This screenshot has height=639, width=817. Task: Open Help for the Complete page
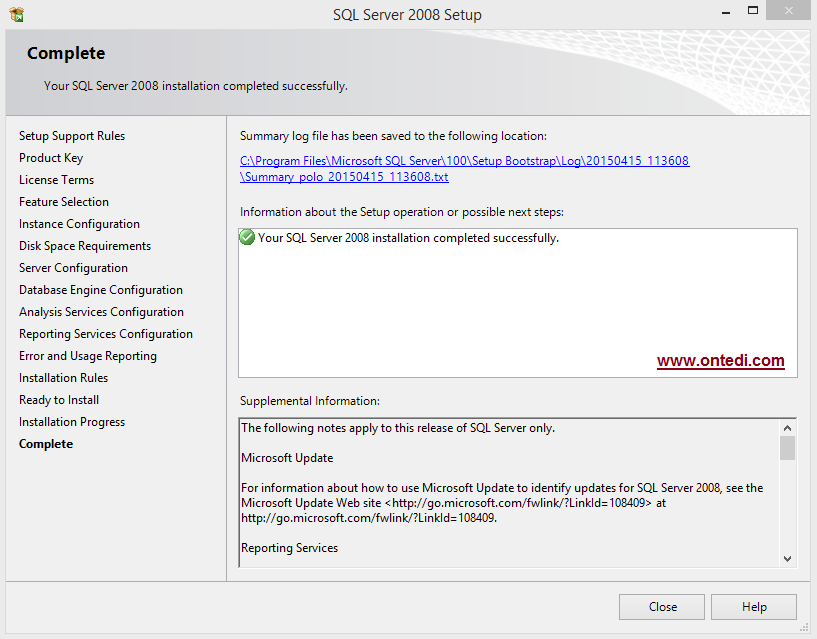click(x=753, y=607)
